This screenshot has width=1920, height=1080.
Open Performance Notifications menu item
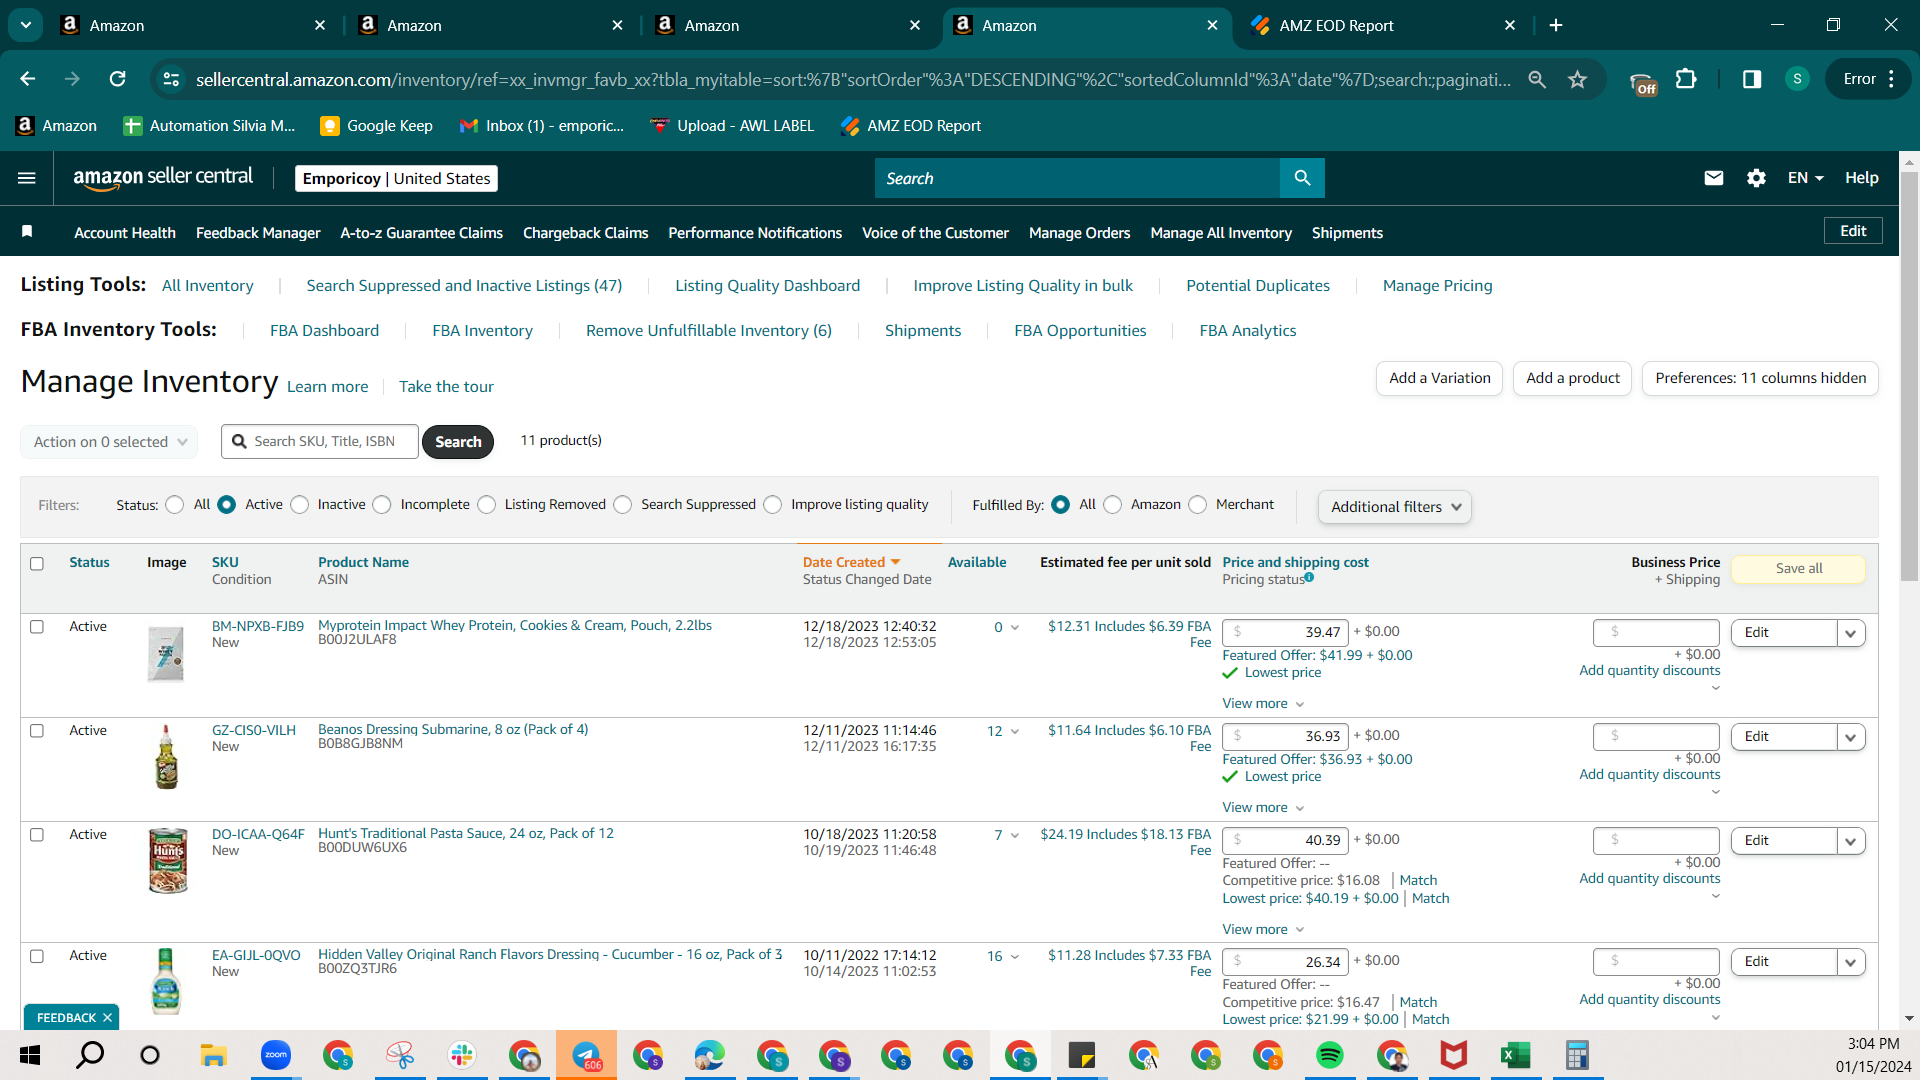click(x=755, y=233)
